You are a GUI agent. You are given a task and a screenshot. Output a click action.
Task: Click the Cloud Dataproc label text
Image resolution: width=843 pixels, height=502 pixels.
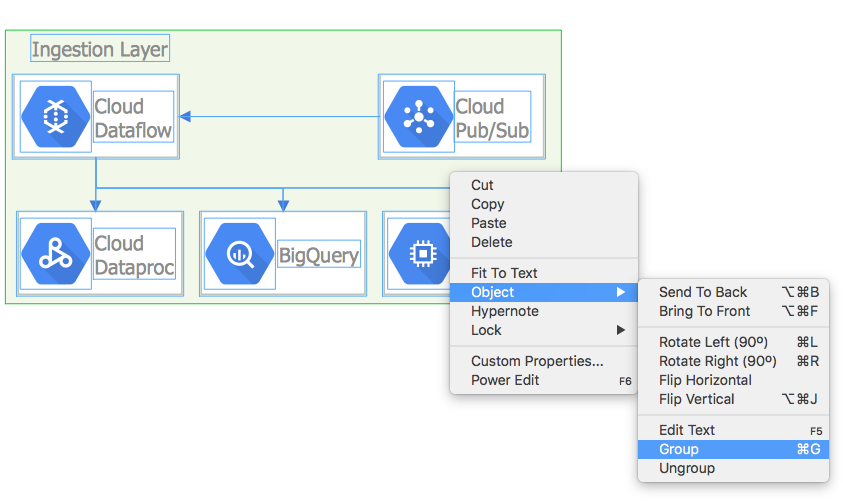click(134, 255)
